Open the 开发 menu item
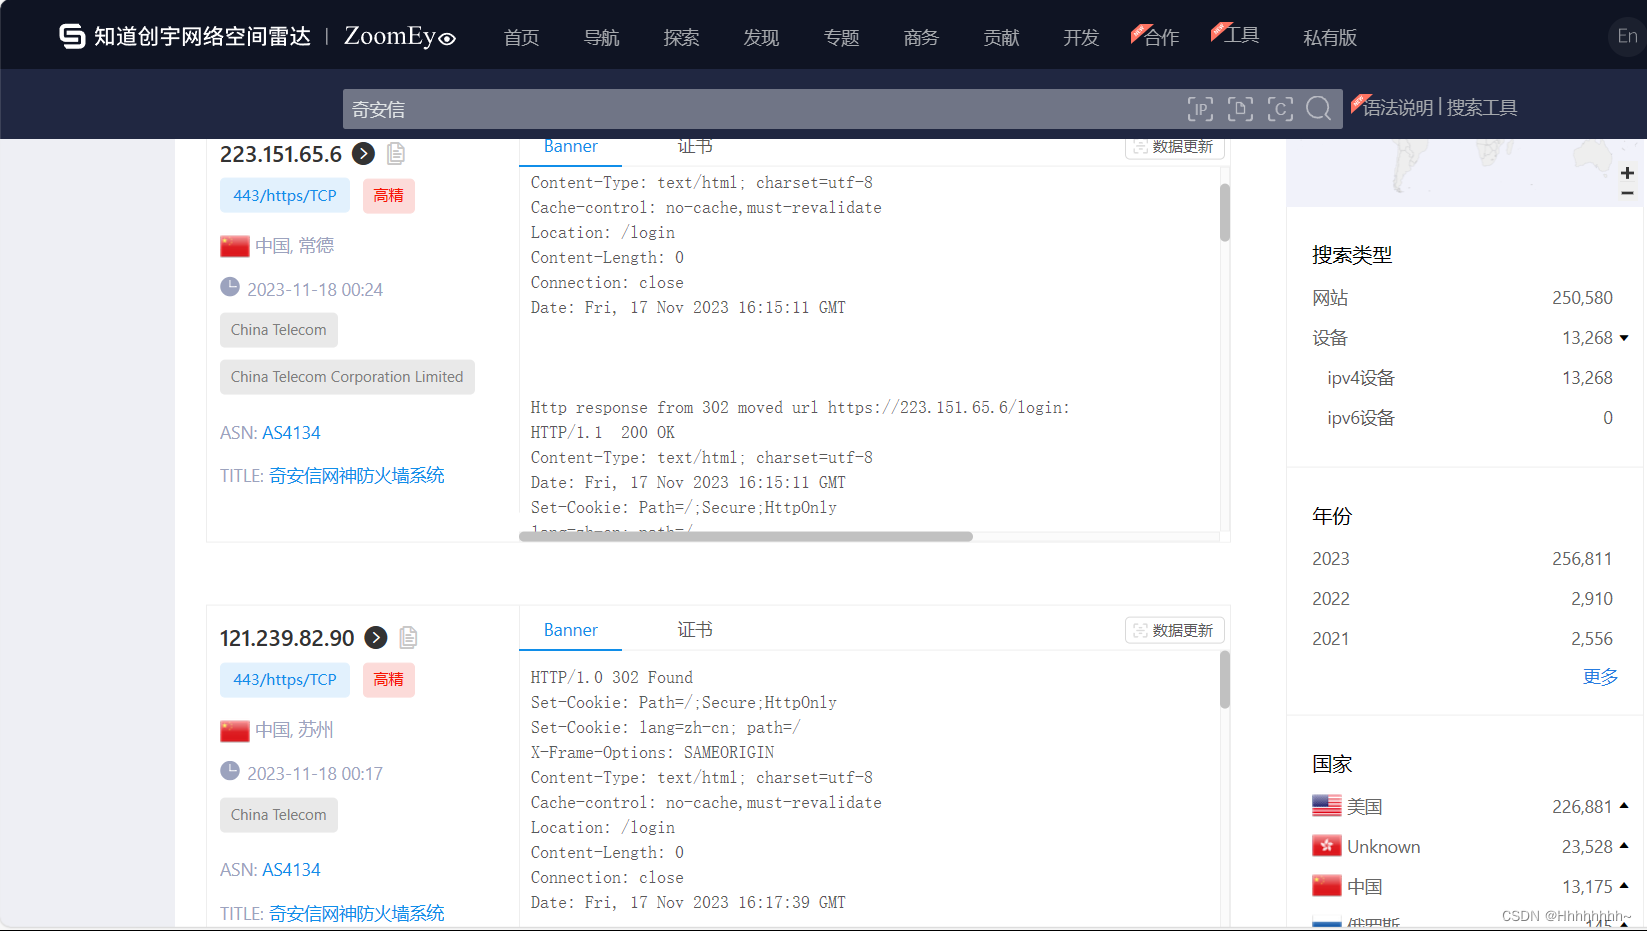Screen dimensions: 1647x931 [1081, 37]
